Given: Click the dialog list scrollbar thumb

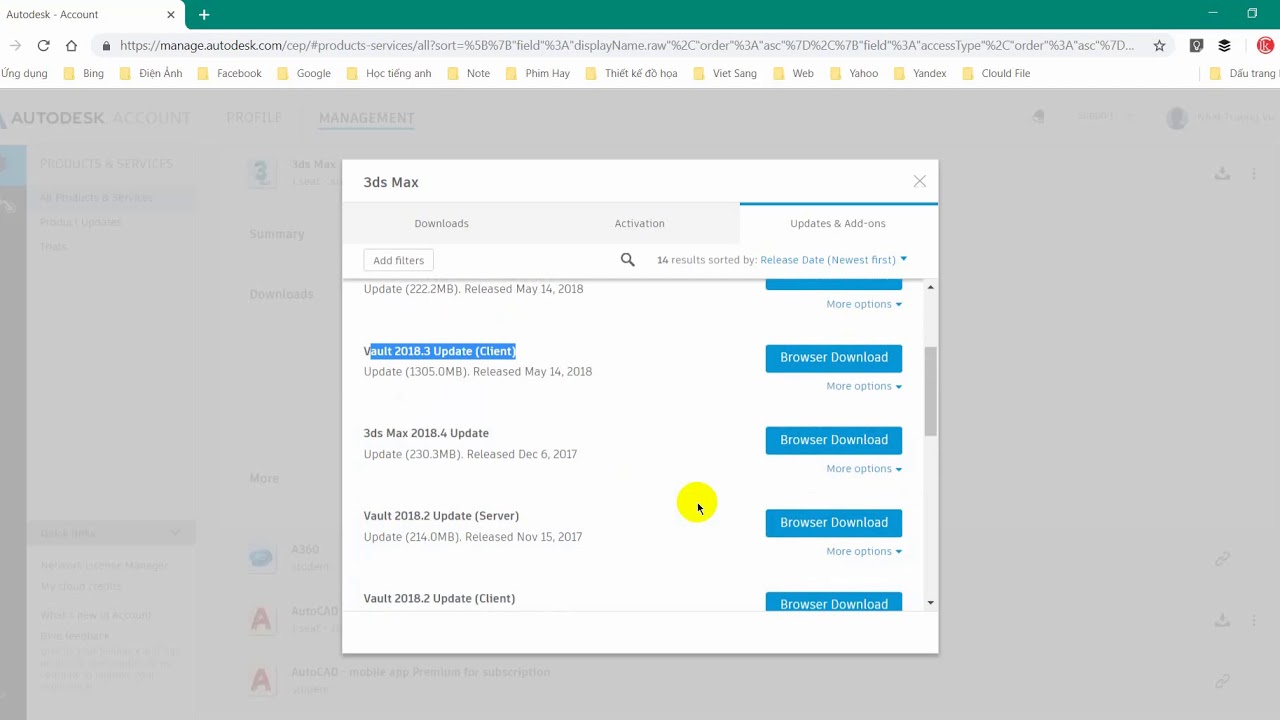Looking at the screenshot, I should pyautogui.click(x=930, y=391).
